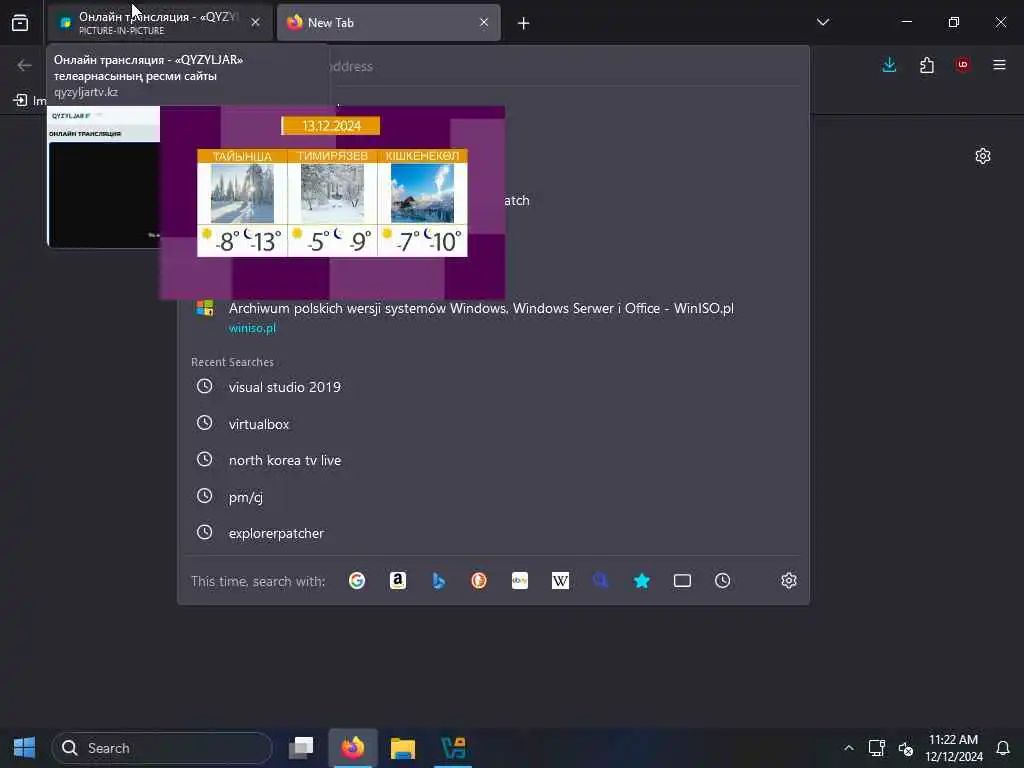Search in Bookmarks with star icon
The image size is (1024, 768).
(x=642, y=581)
